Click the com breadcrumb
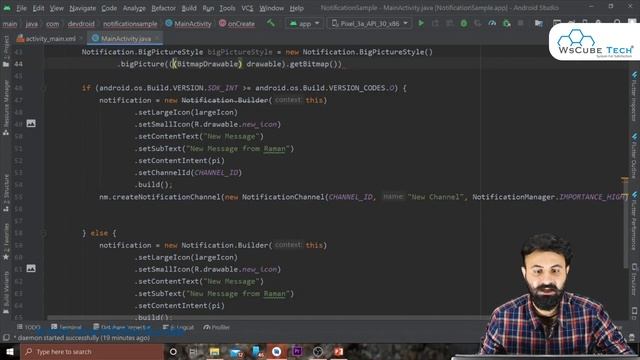 click(52, 24)
